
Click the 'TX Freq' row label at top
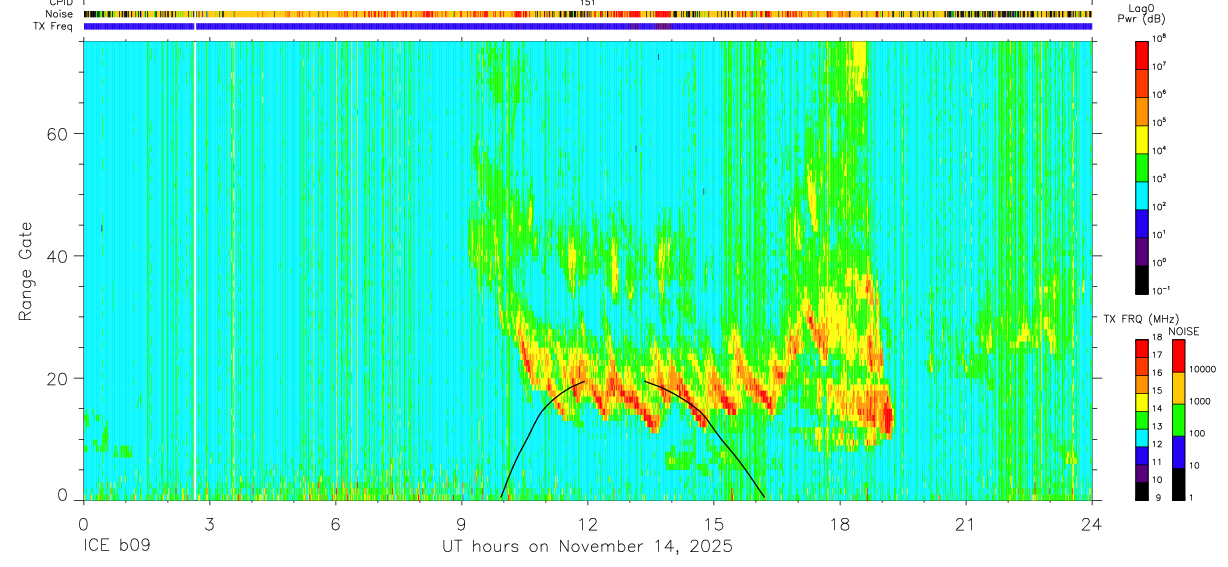click(x=51, y=26)
